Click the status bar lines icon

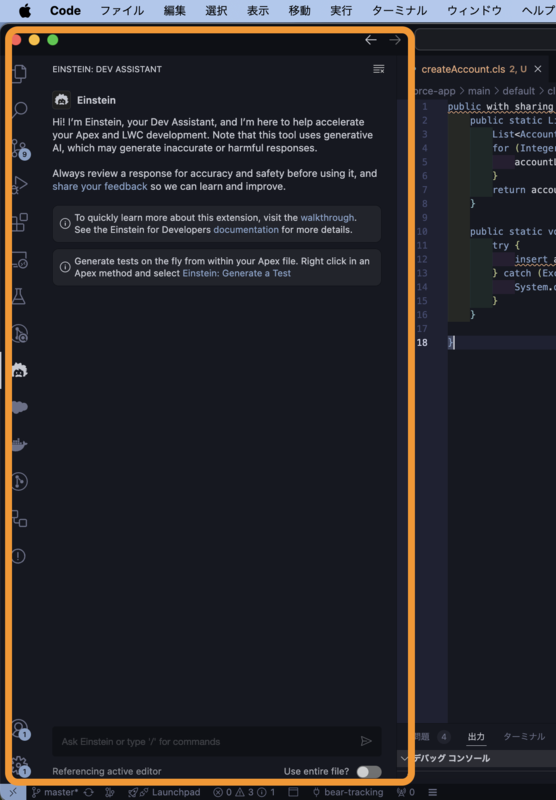[433, 792]
